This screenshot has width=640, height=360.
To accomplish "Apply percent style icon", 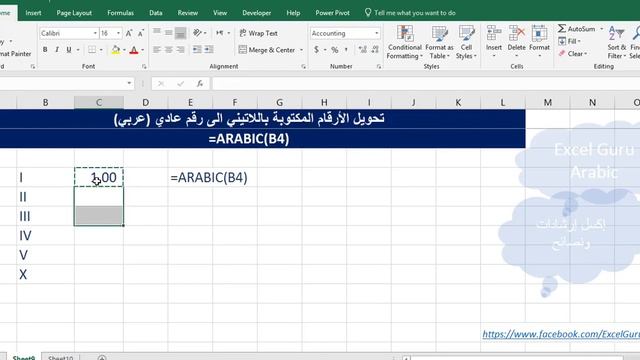I will 335,50.
